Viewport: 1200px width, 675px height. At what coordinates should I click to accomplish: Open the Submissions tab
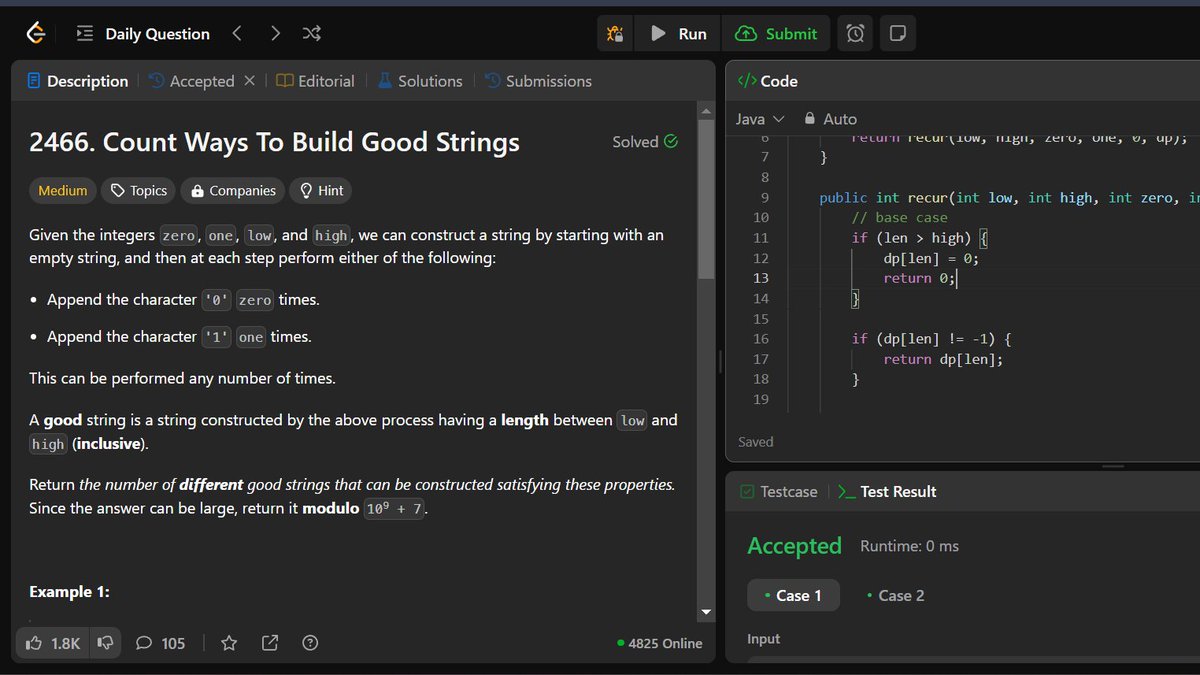pyautogui.click(x=539, y=81)
